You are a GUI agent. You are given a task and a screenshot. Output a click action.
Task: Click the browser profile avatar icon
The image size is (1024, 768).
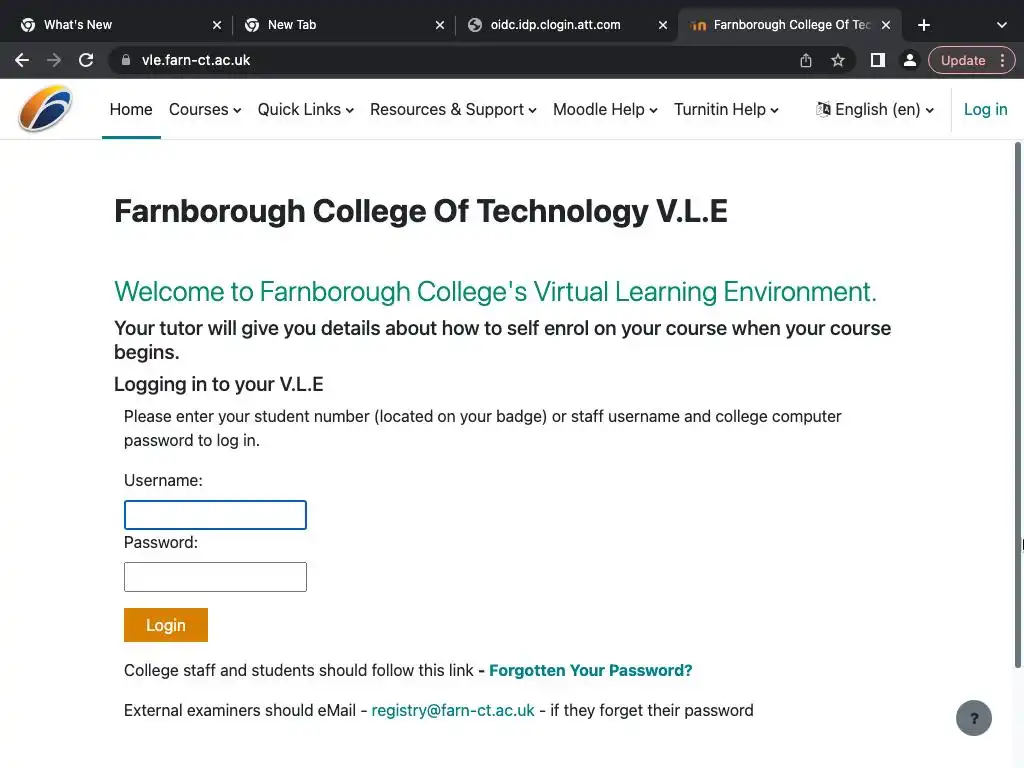[909, 60]
